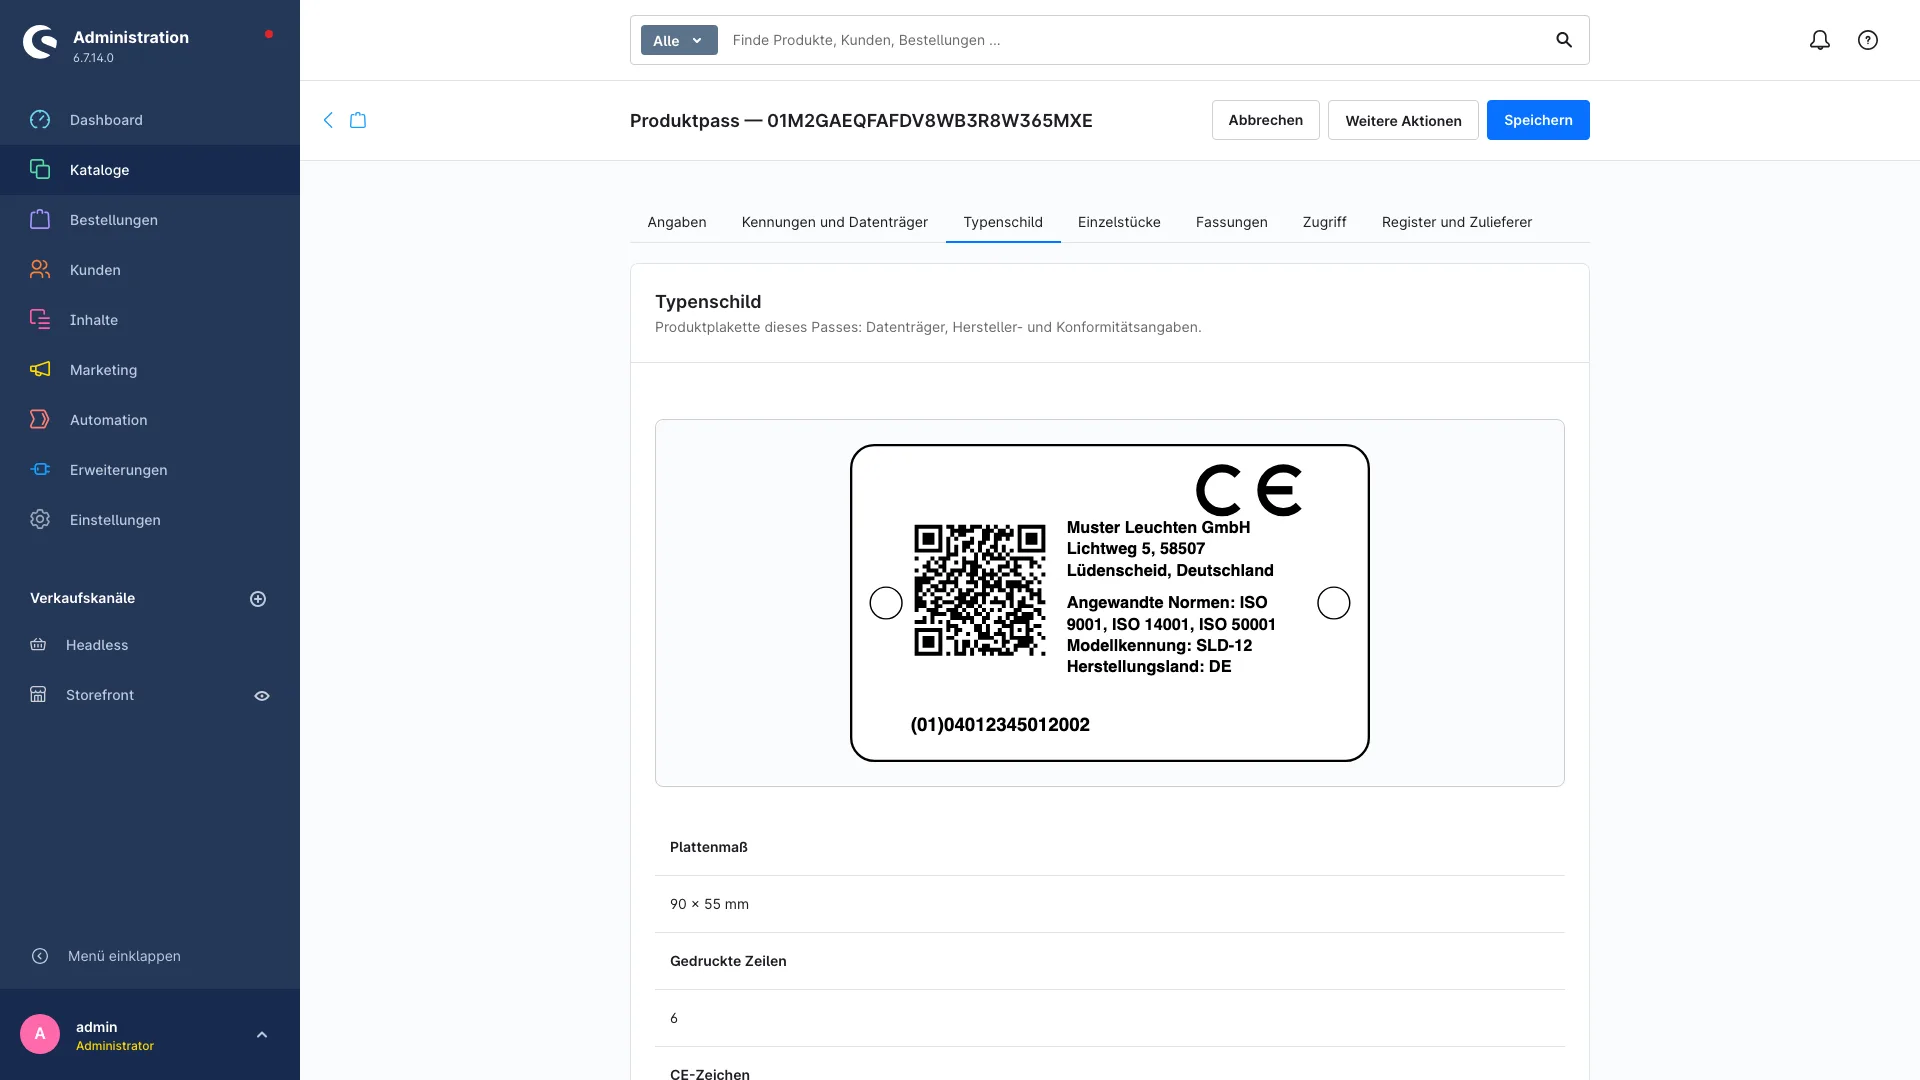Save with the Speichern button

click(x=1538, y=120)
